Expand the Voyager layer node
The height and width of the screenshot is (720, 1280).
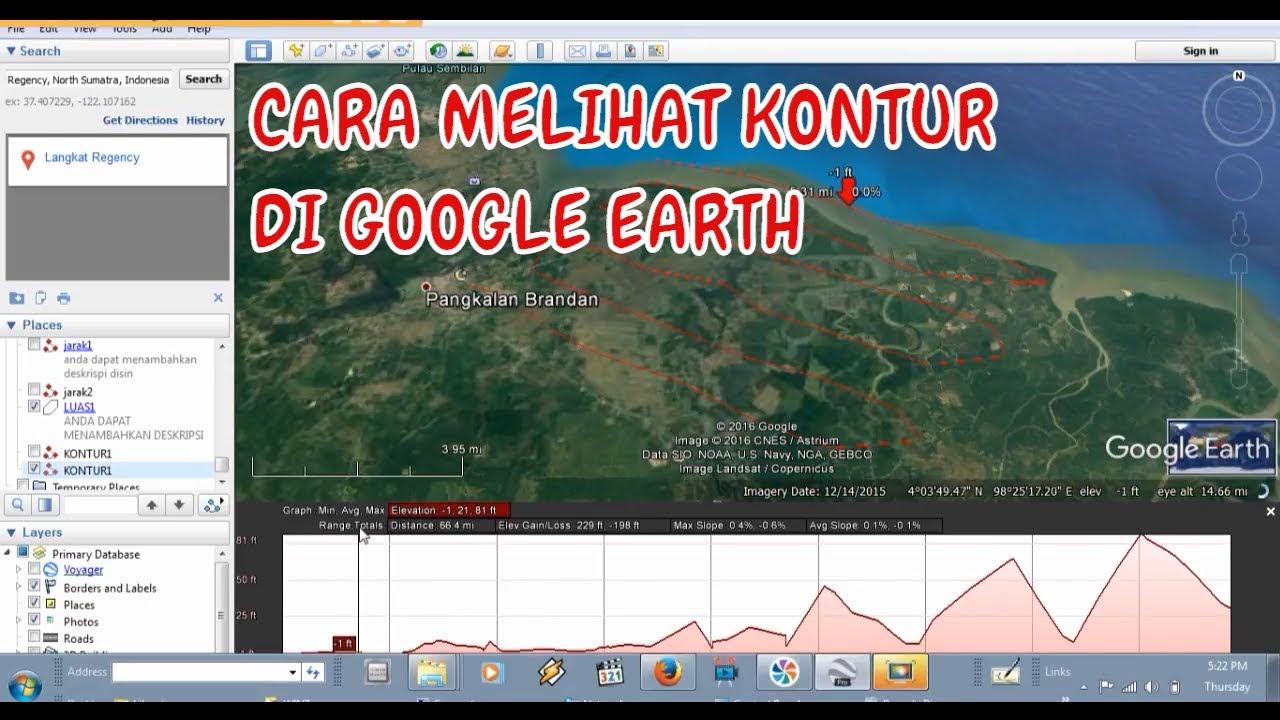pyautogui.click(x=18, y=569)
